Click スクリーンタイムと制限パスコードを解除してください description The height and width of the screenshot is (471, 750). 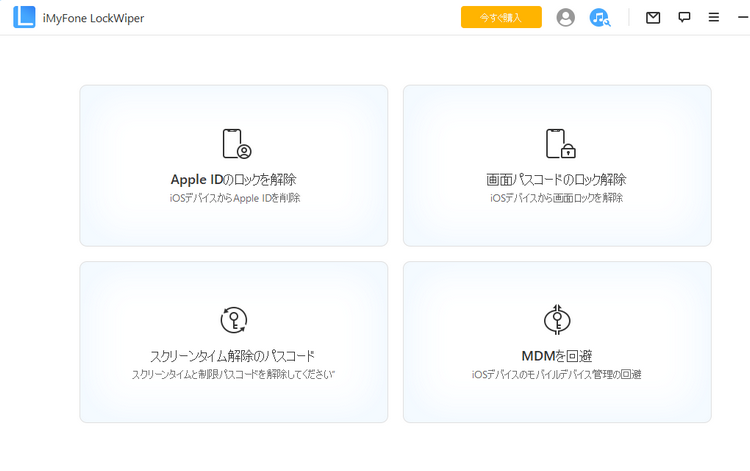pos(233,374)
